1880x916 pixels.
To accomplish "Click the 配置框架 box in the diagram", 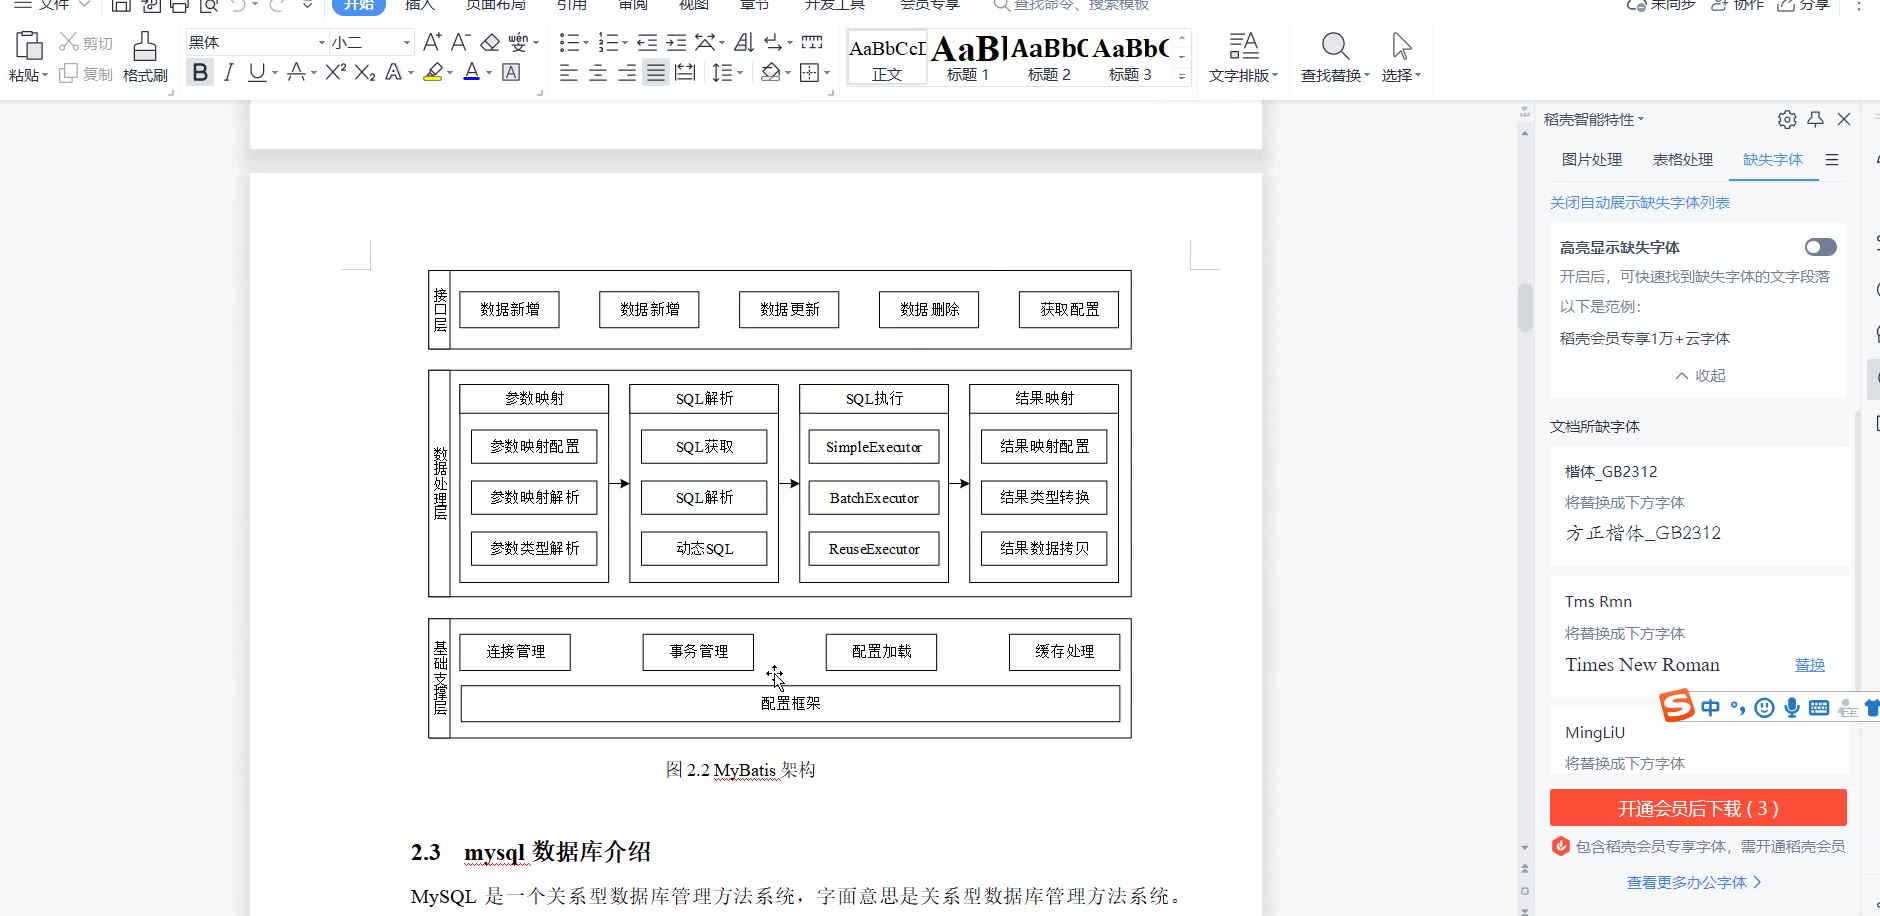I will [x=790, y=703].
